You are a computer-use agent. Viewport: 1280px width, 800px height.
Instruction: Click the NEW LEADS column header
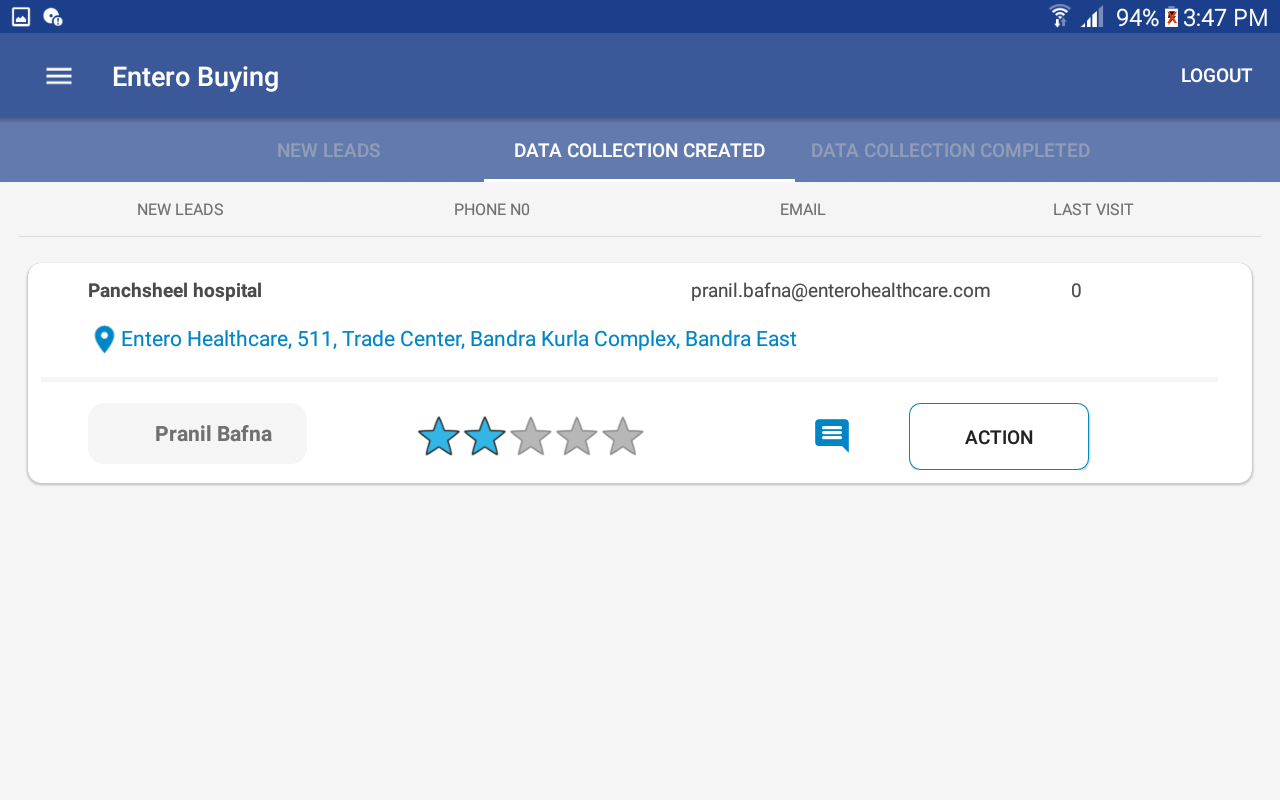pos(180,210)
